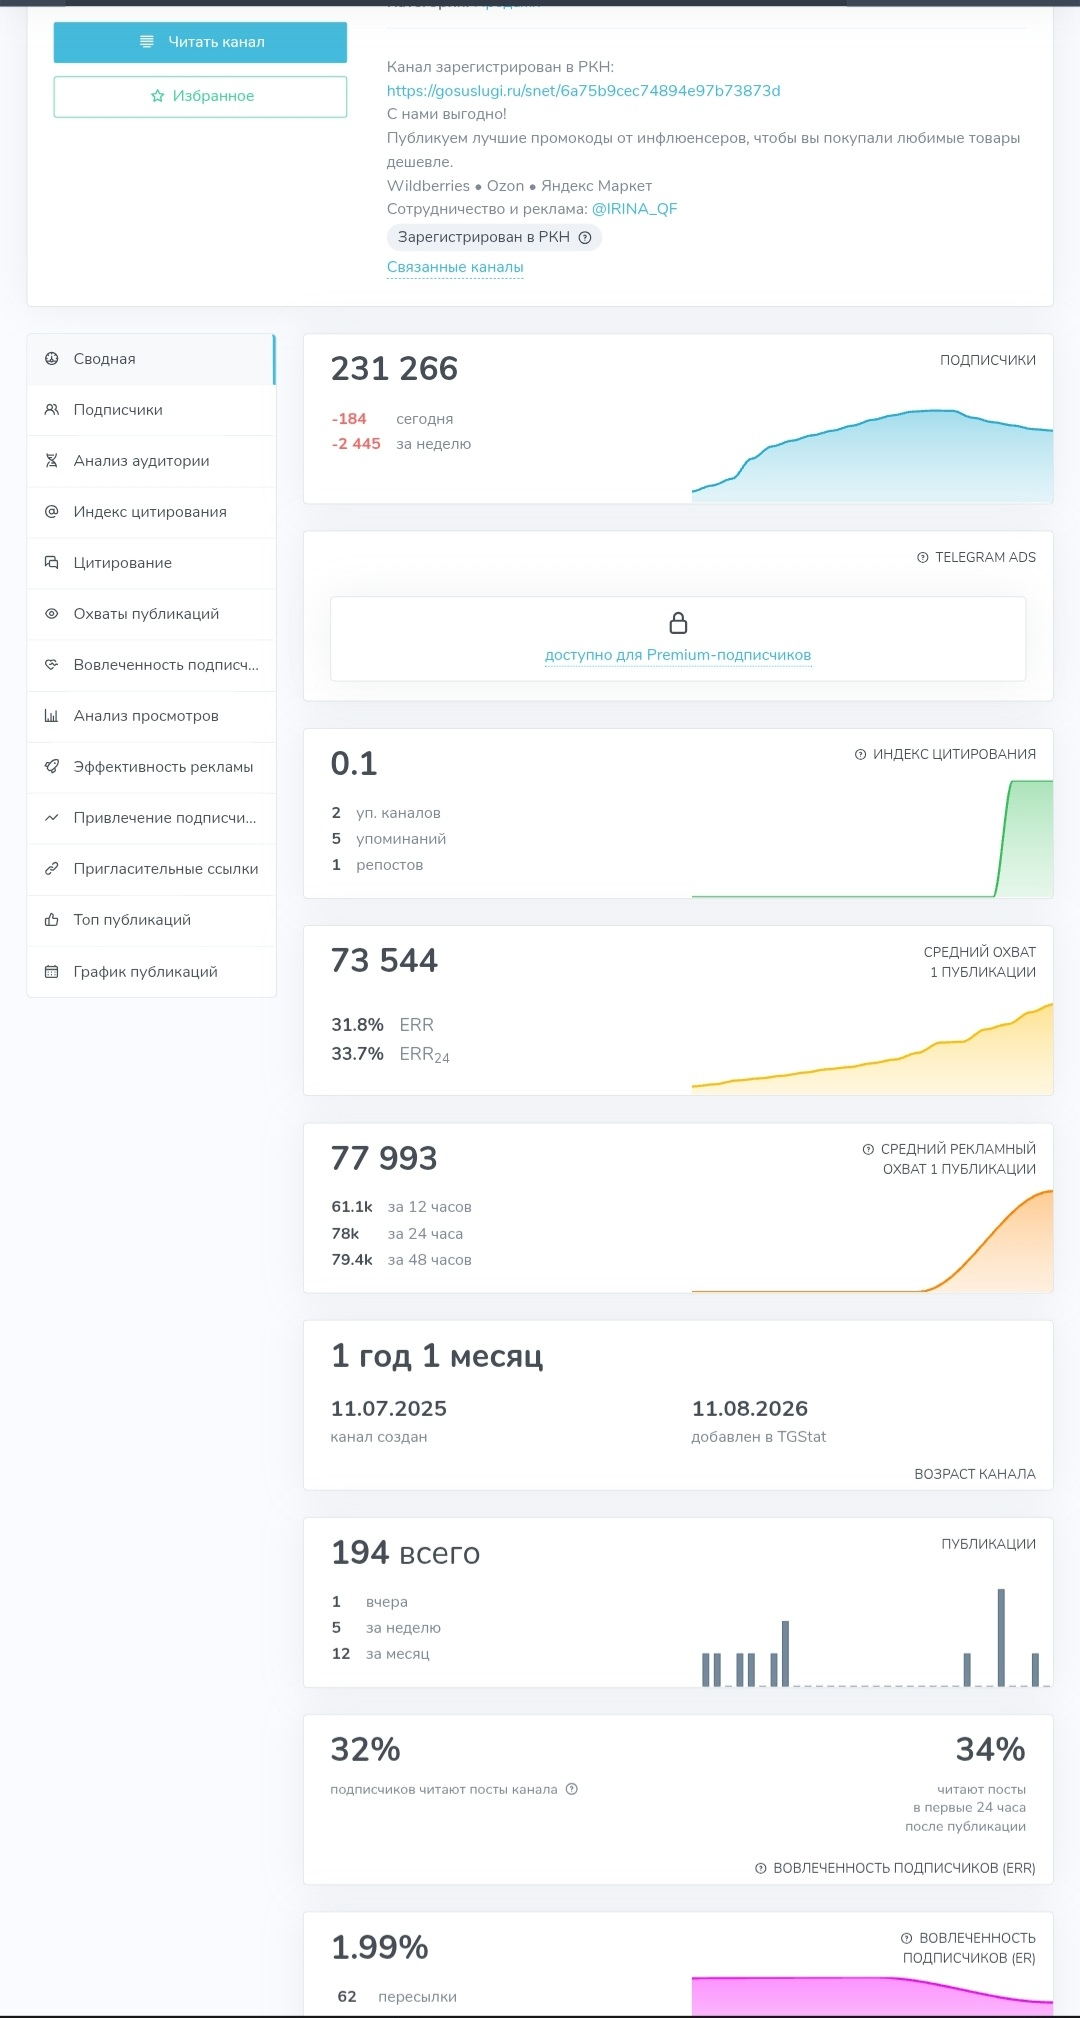Screen dimensions: 1080x2018
Task: Click the -2 445 weekly change value
Action: click(x=356, y=444)
